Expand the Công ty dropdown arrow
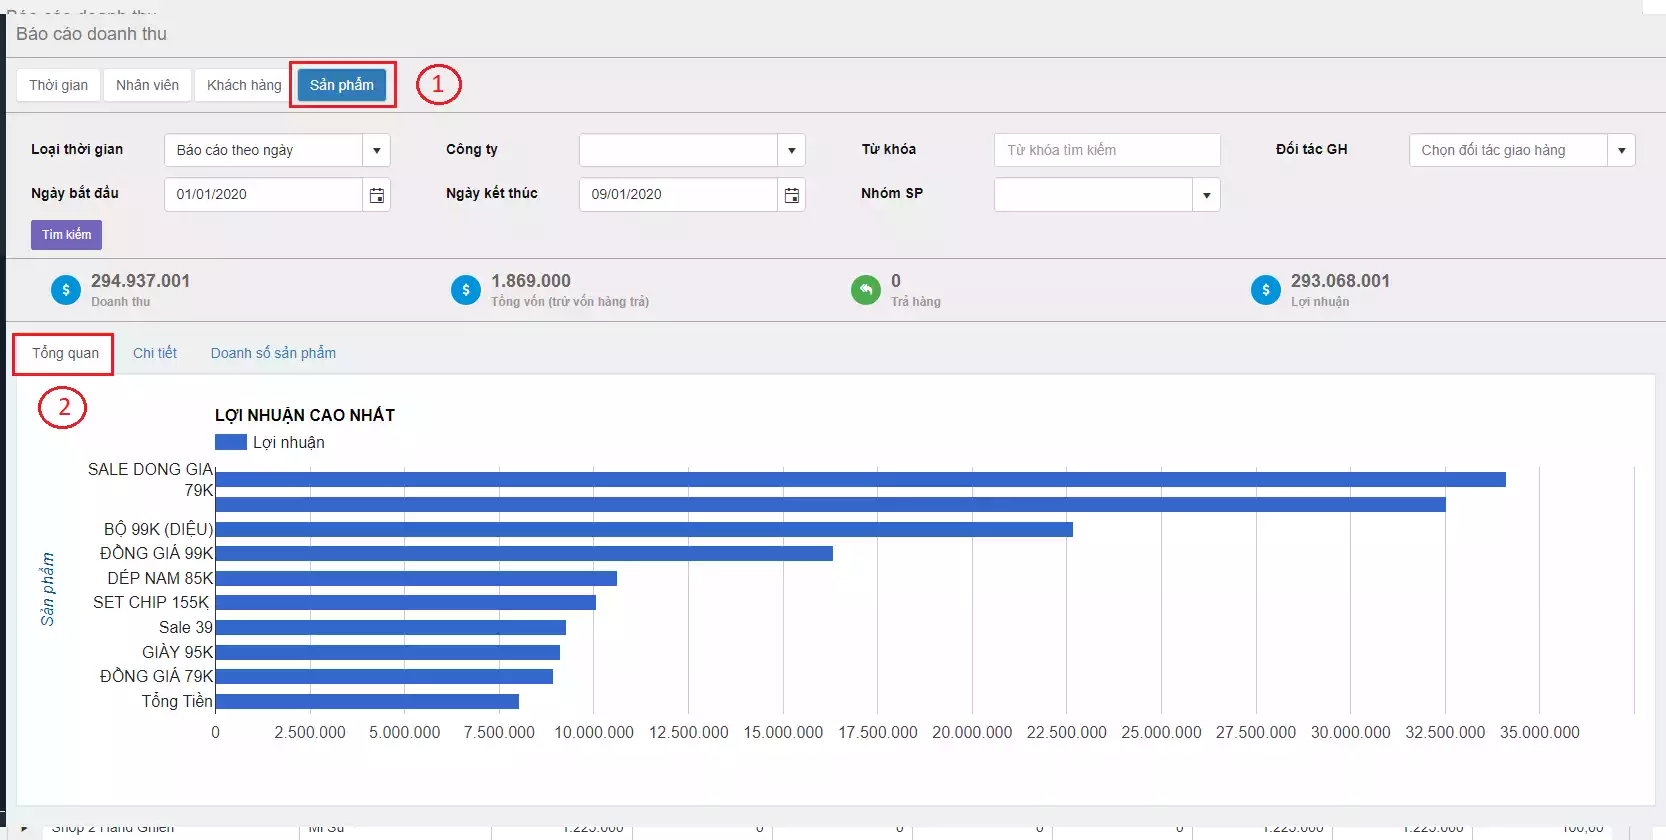The image size is (1666, 840). point(791,151)
